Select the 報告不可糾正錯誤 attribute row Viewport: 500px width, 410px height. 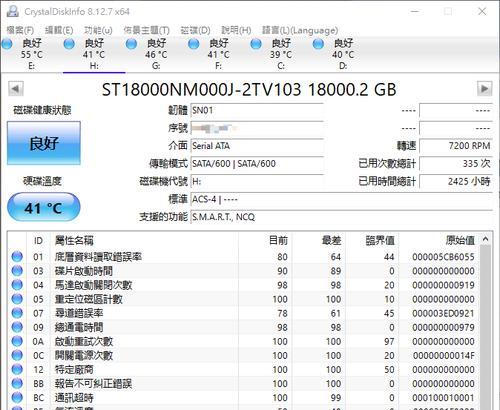point(244,384)
